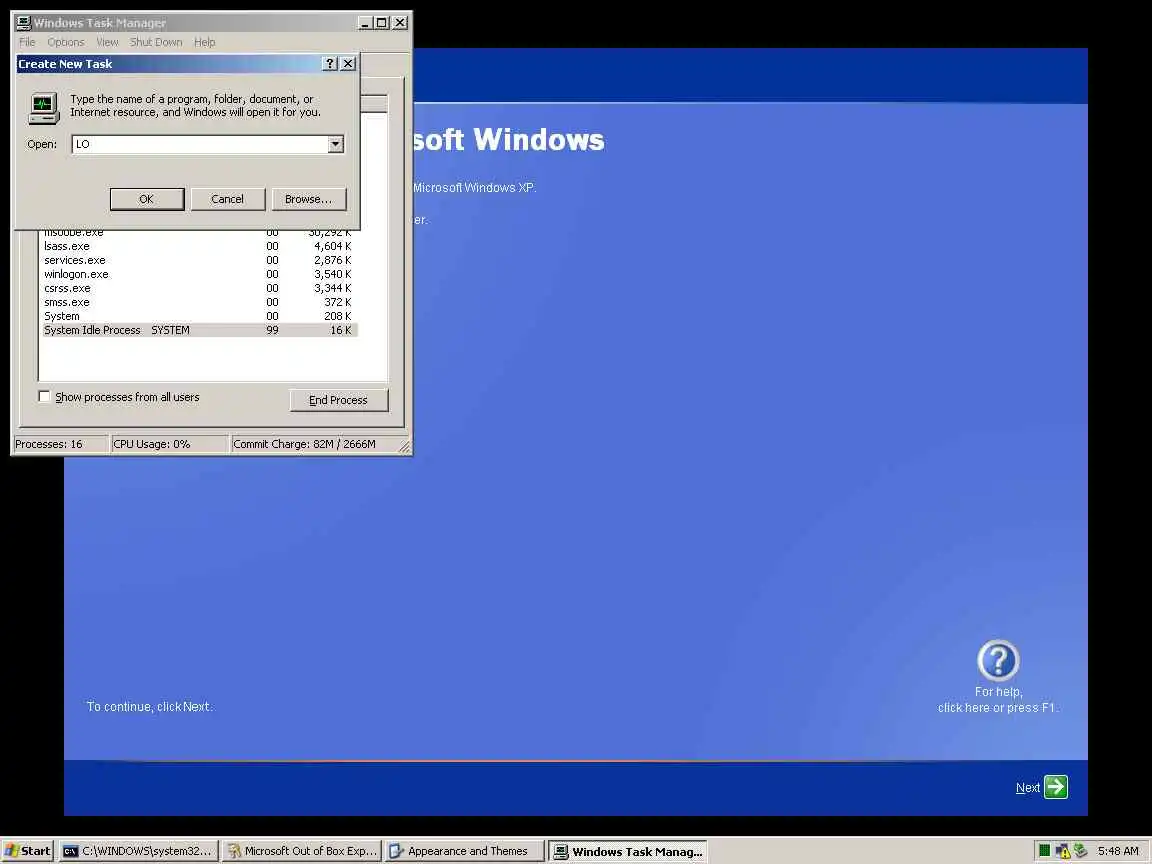1152x864 pixels.
Task: Maximize the Windows Task Manager window
Action: pos(381,23)
